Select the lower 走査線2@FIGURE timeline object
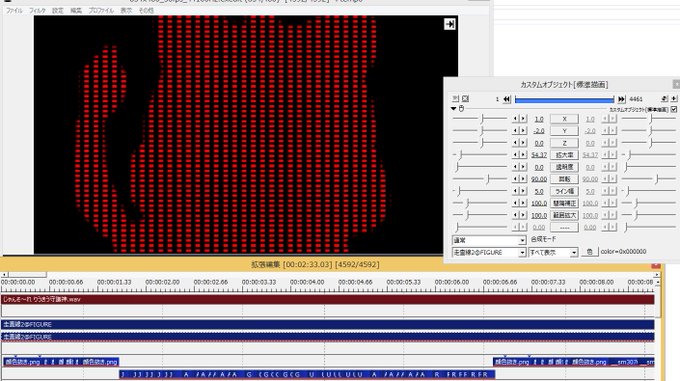The height and width of the screenshot is (381, 680). tap(328, 336)
